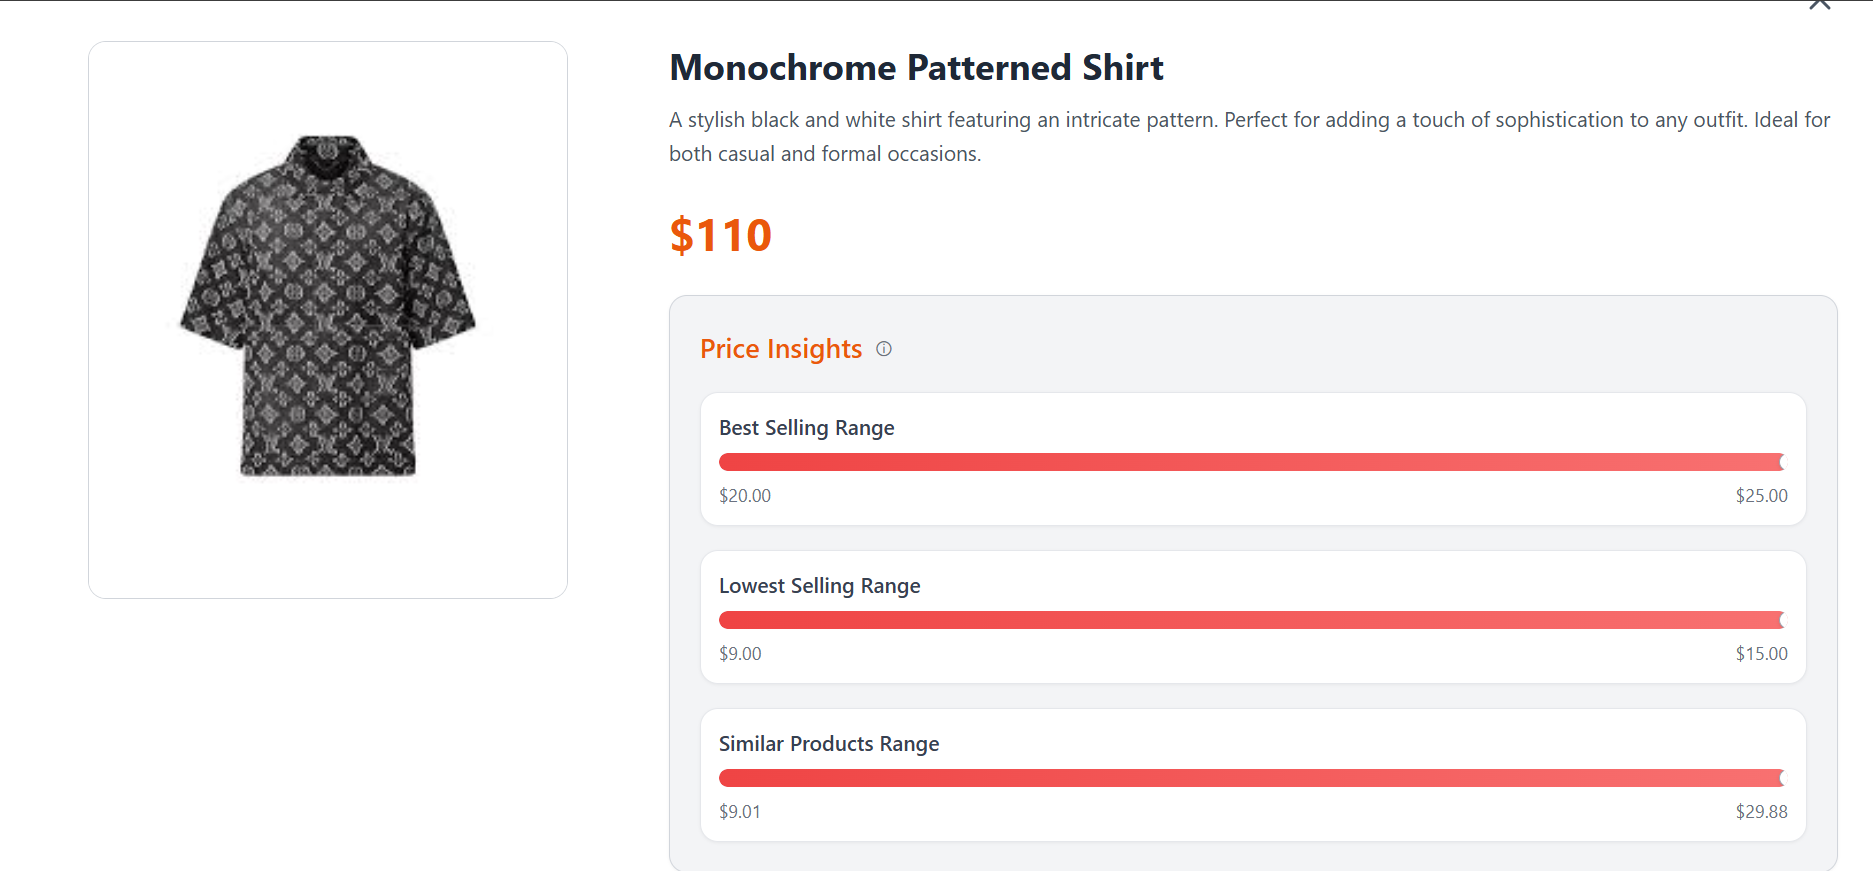Click the $29.88 similar products maximum value

click(x=1762, y=812)
